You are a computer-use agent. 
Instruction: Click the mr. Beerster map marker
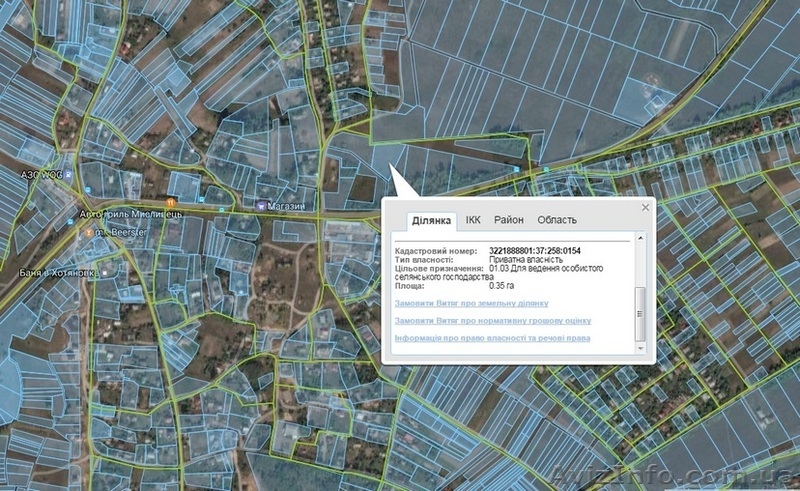click(89, 231)
